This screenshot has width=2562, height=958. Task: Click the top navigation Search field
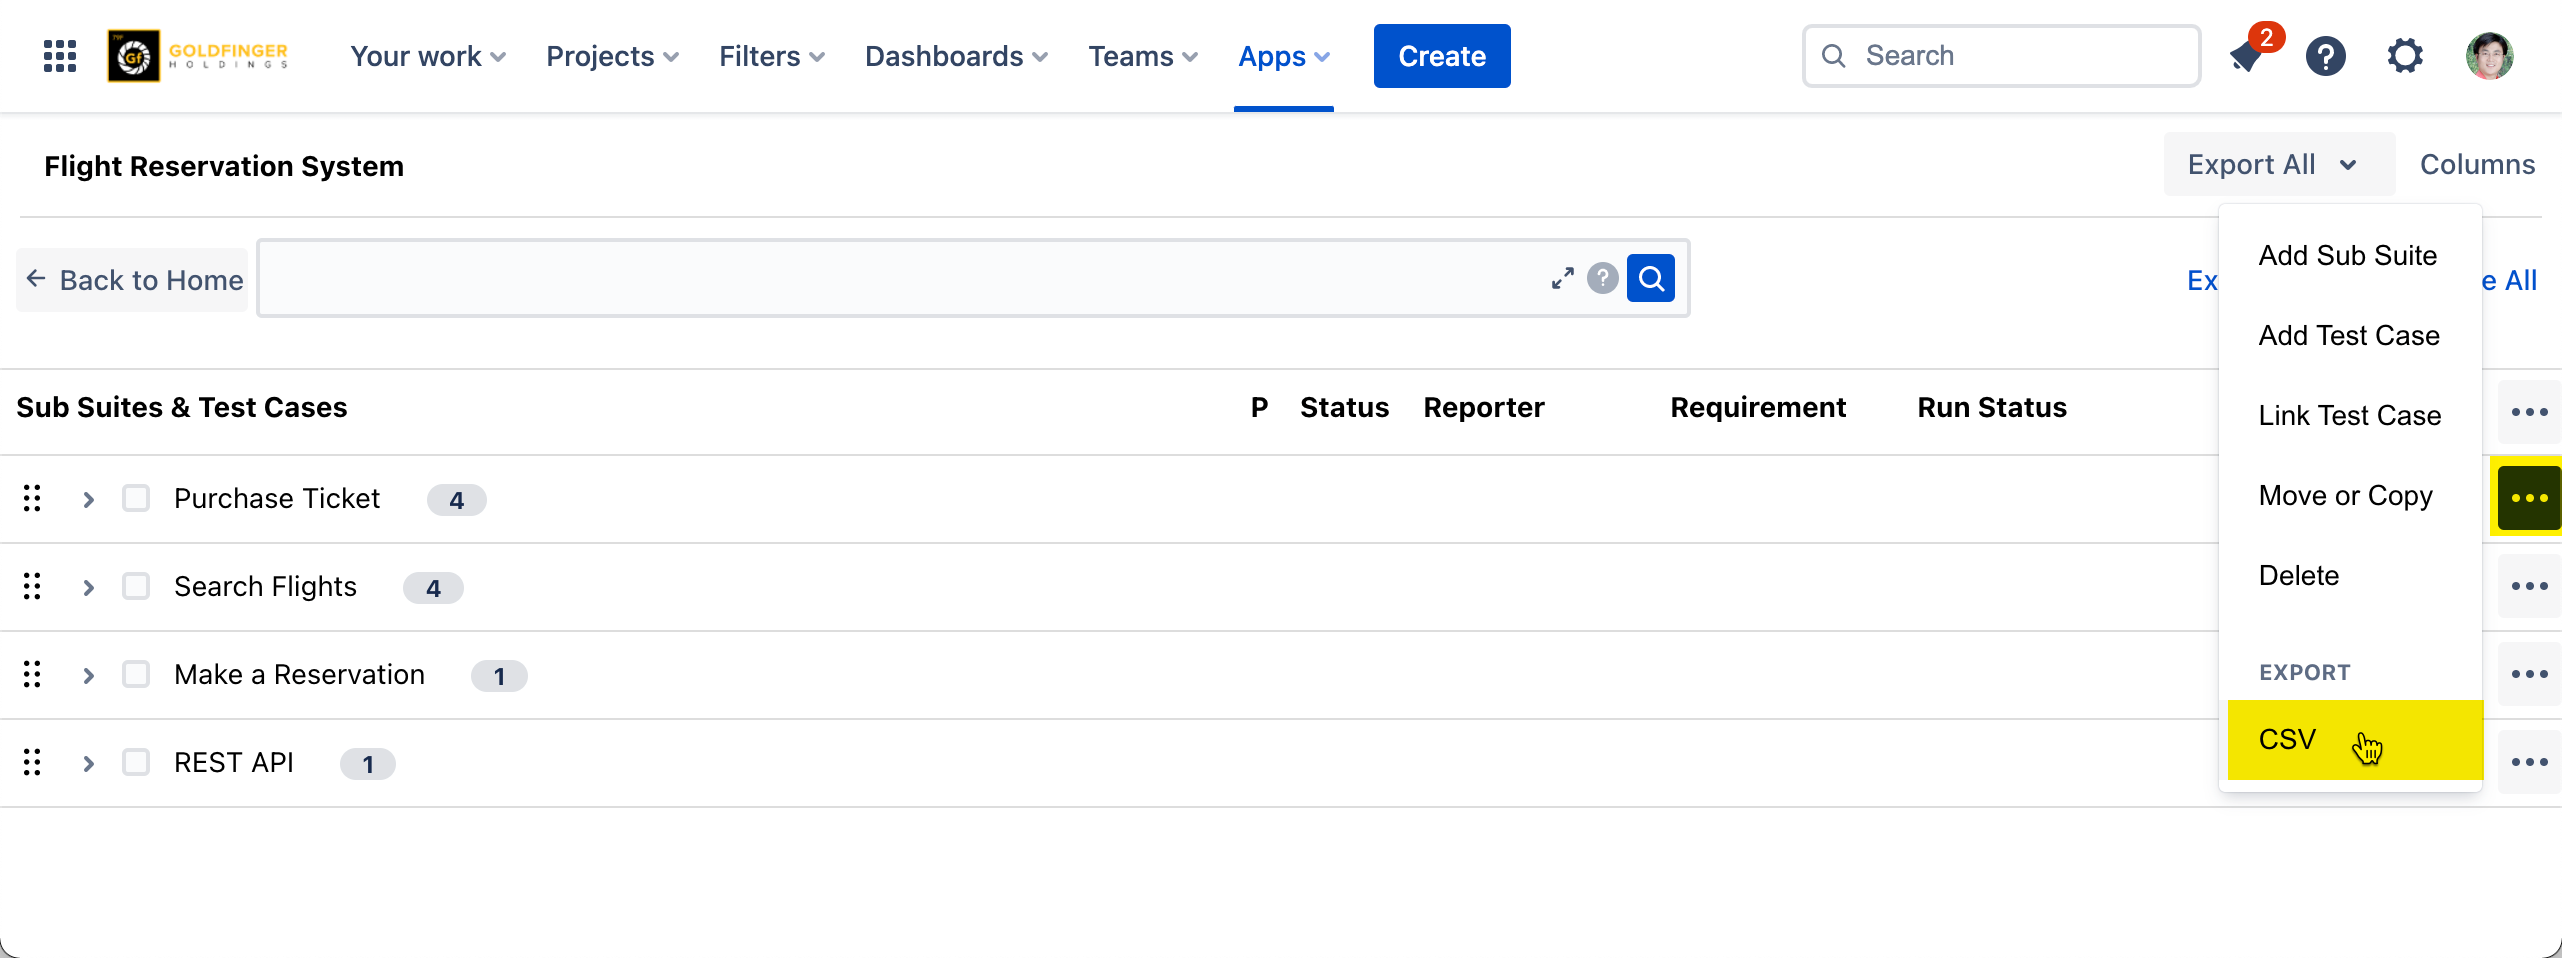[2002, 56]
